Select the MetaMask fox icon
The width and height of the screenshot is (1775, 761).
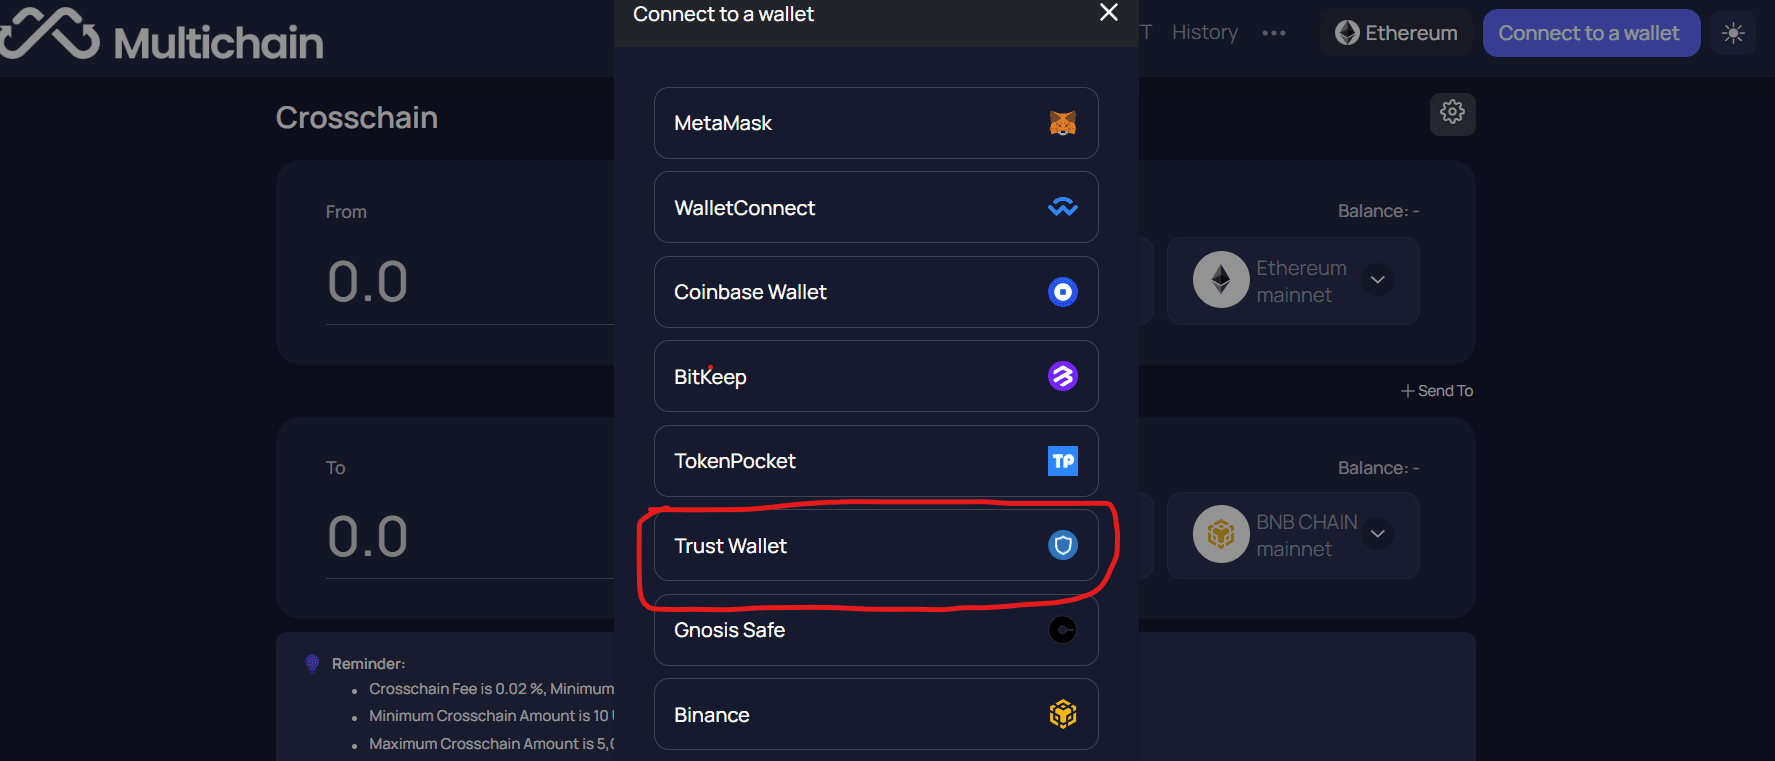click(x=1063, y=123)
